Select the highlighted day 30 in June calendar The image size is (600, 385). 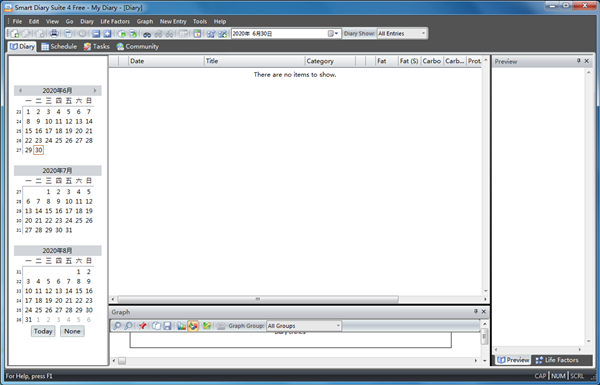39,150
